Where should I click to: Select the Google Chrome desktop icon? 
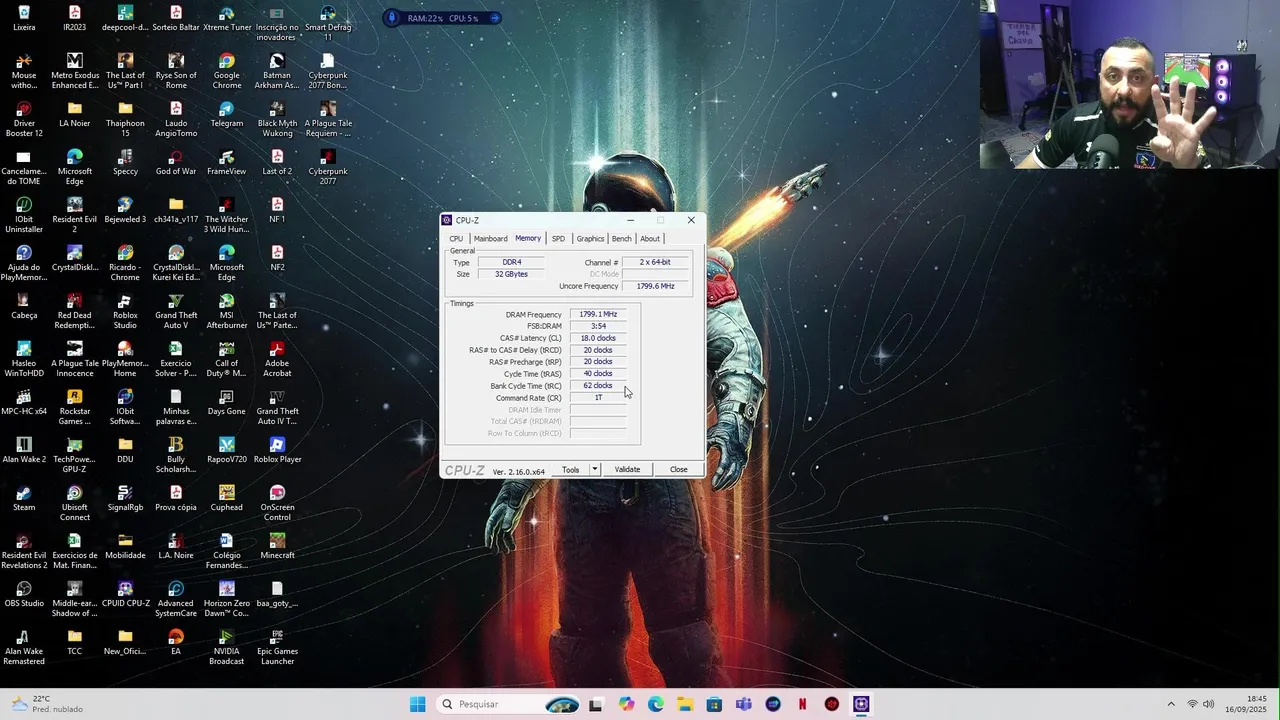click(x=227, y=72)
